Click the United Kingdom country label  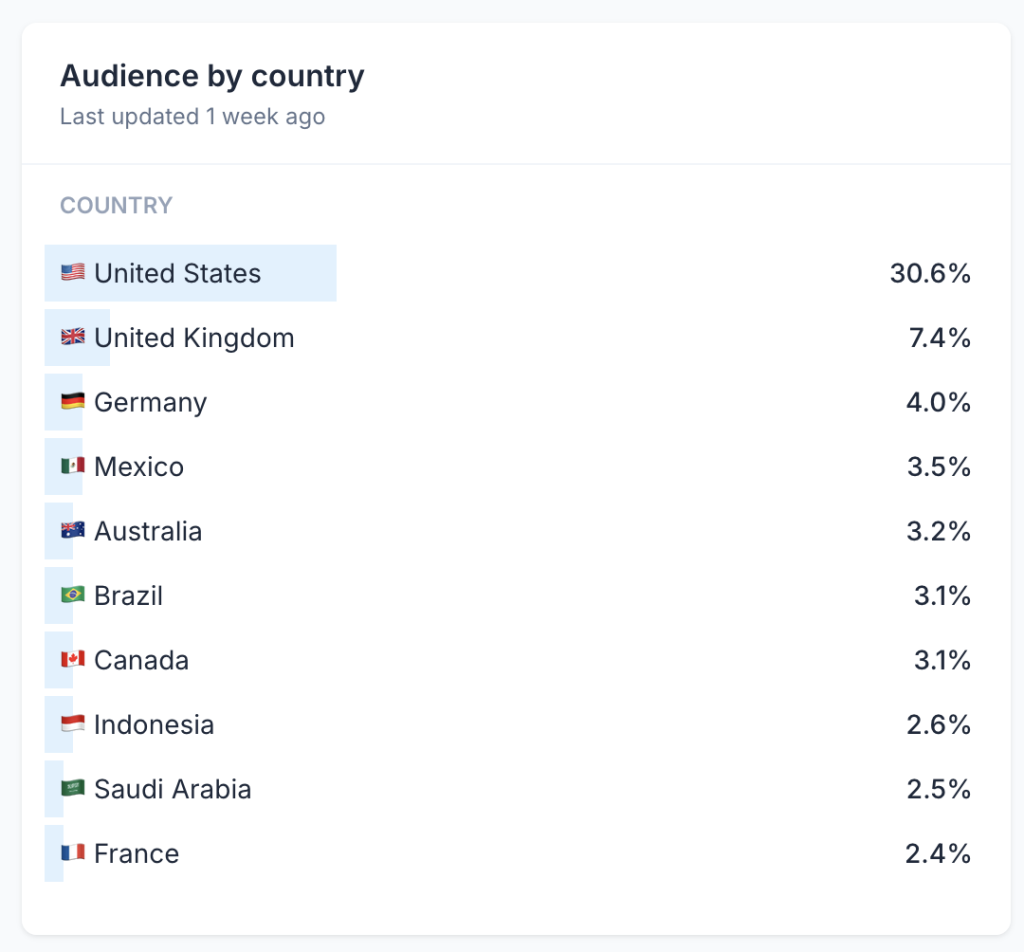pyautogui.click(x=194, y=338)
